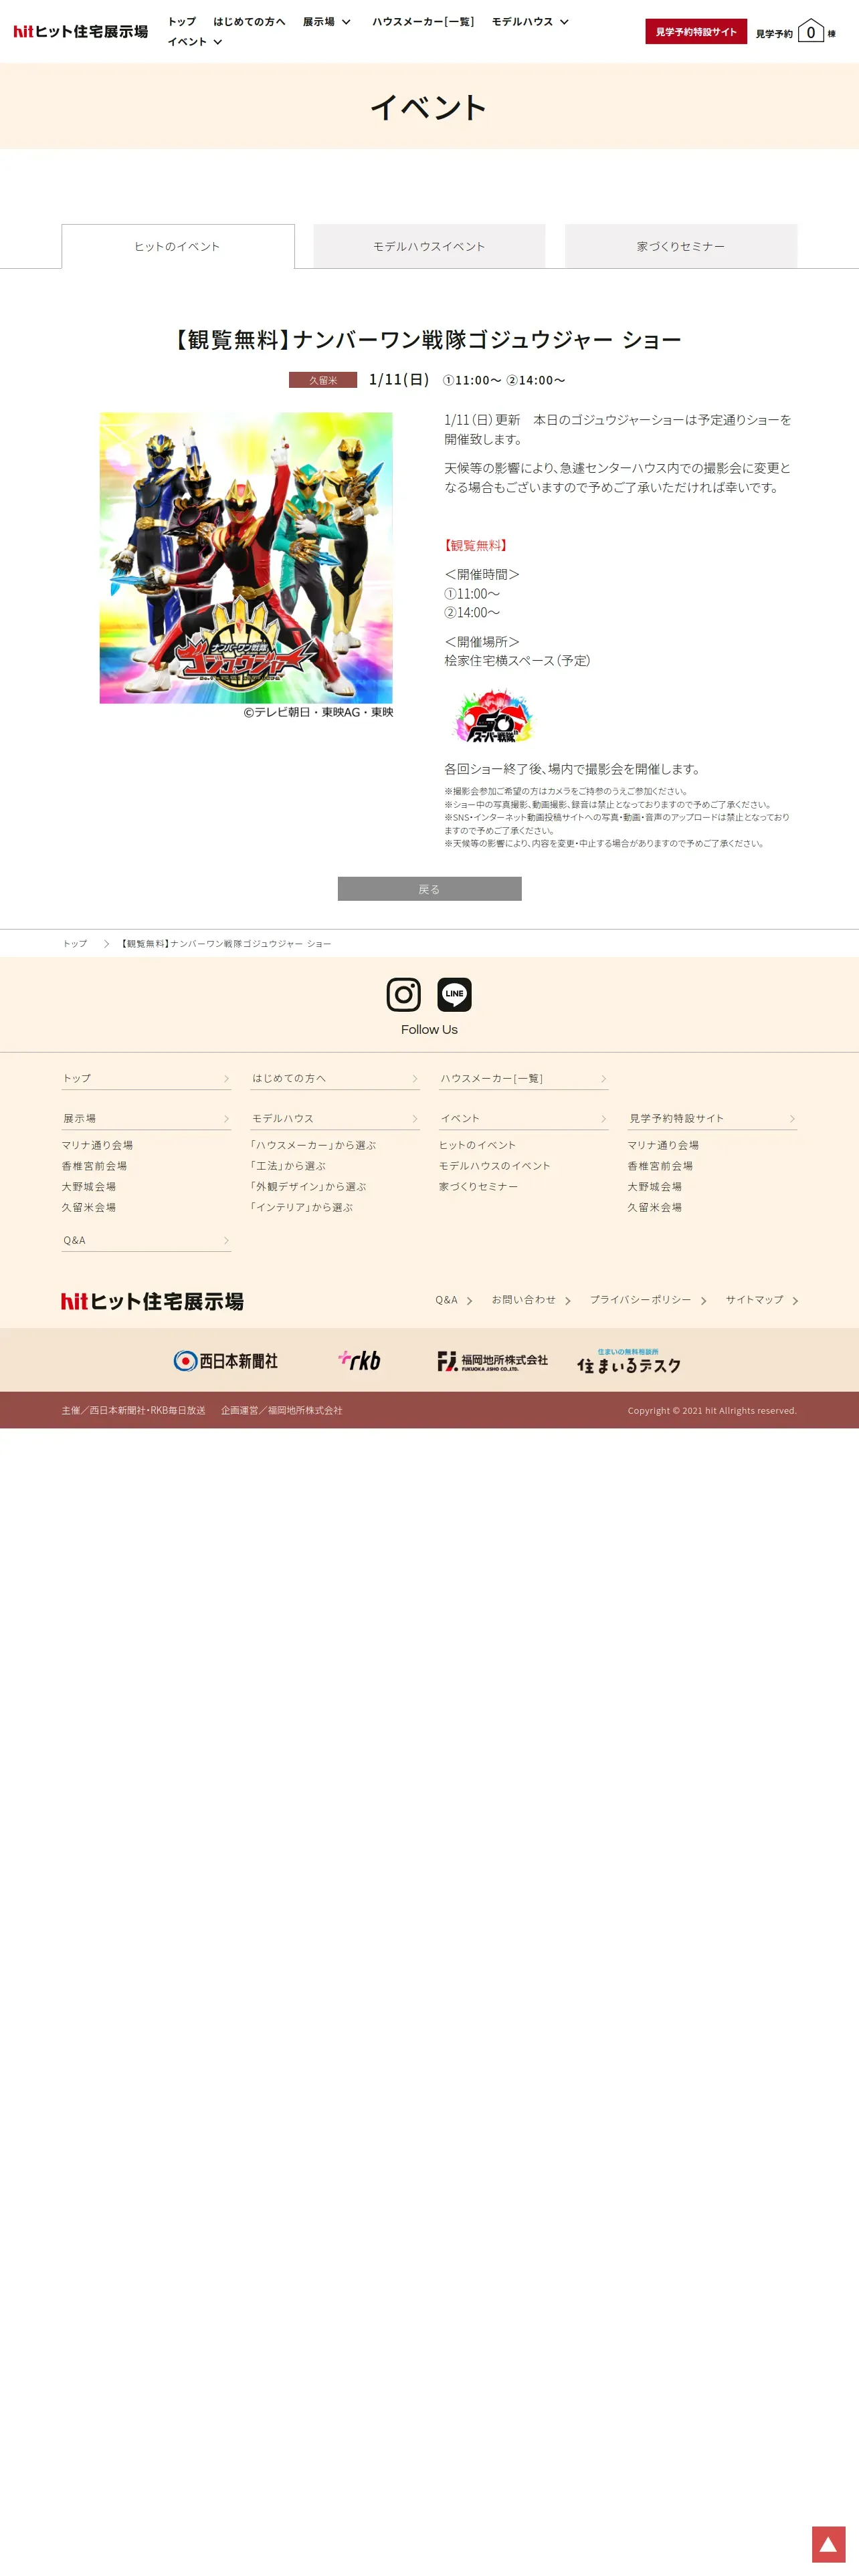Click Copyright © 2021 hit Allrights reserved text
This screenshot has height=2576, width=859.
[x=712, y=1411]
